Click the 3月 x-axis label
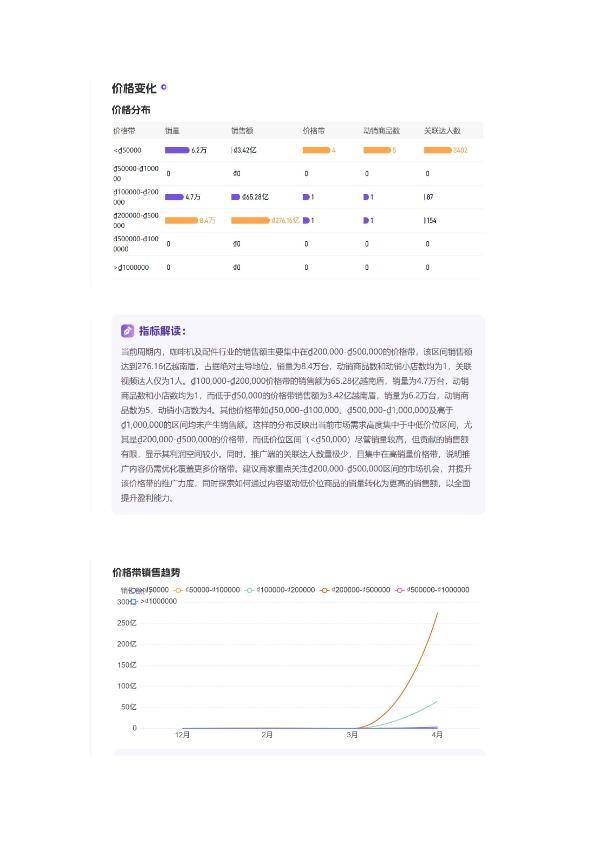Image resolution: width=595 pixels, height=841 pixels. [x=352, y=735]
